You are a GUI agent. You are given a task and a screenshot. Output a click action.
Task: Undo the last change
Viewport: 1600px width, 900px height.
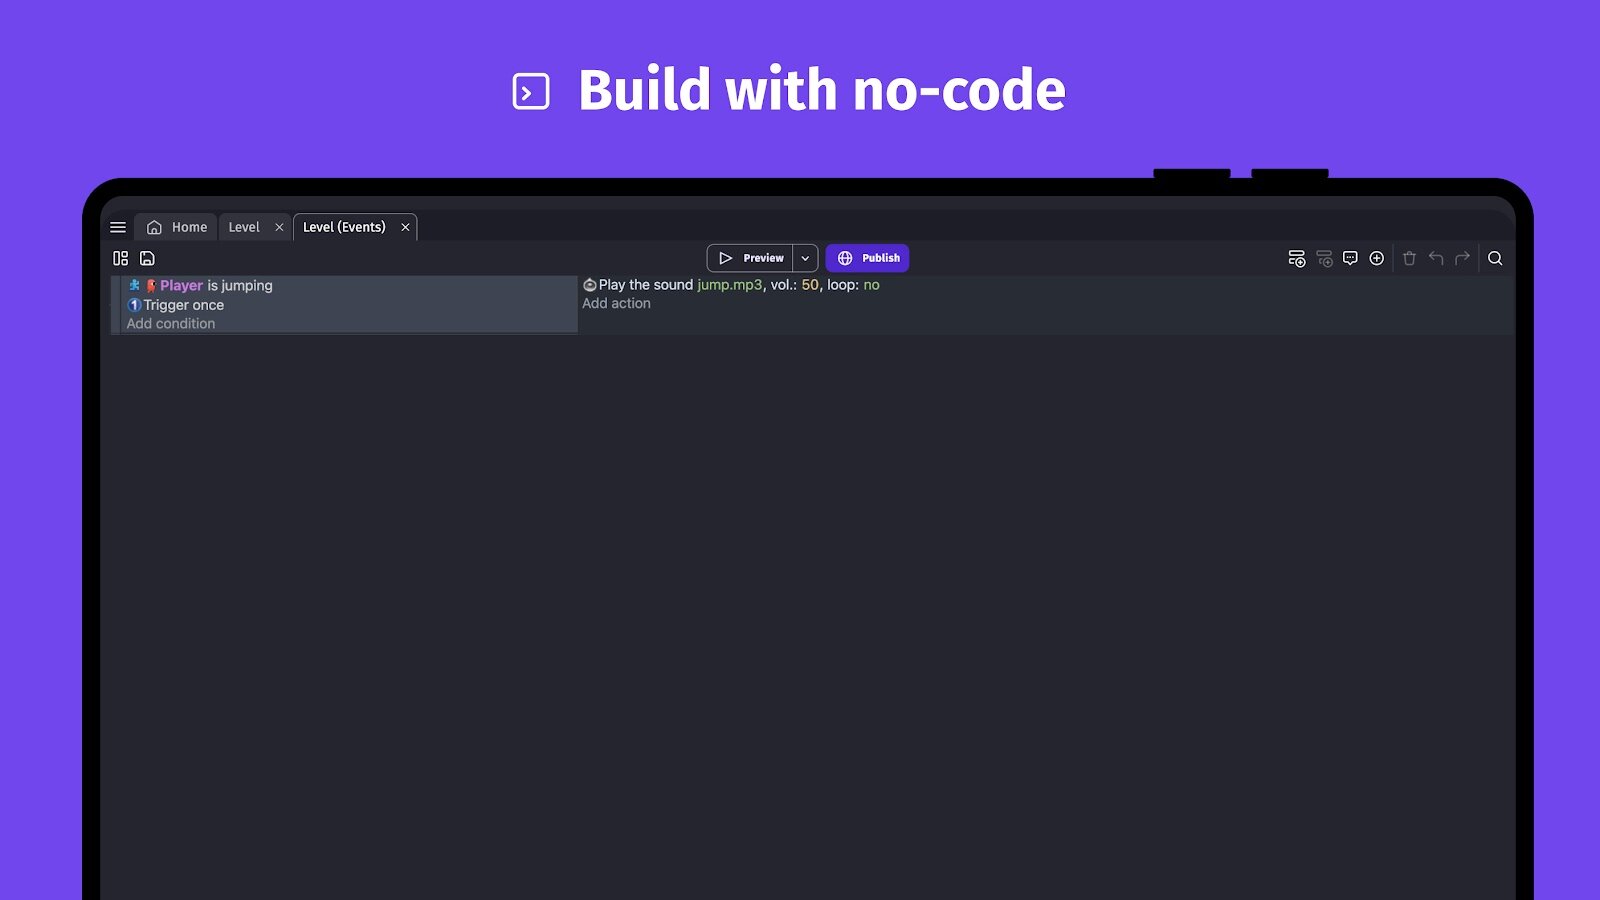1436,258
